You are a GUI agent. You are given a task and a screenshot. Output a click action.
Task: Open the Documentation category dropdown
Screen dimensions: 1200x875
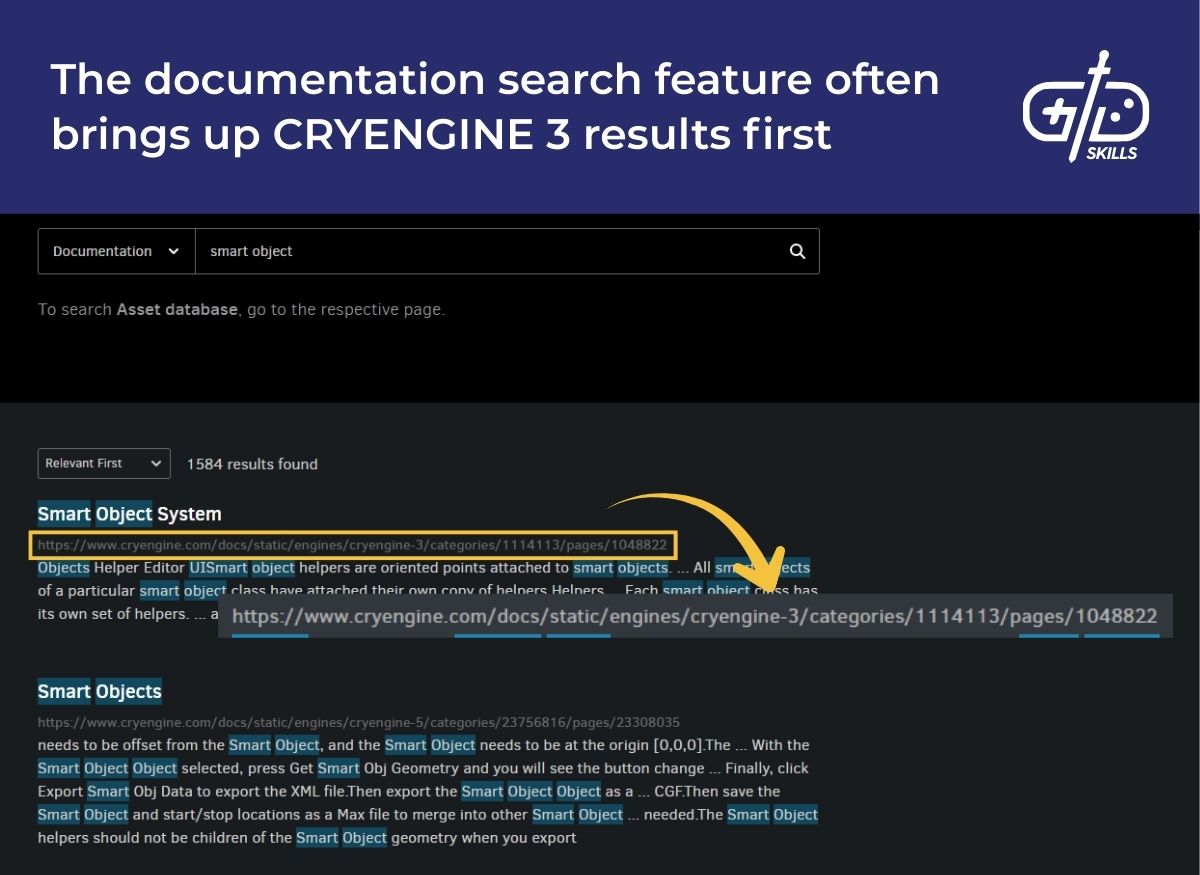pyautogui.click(x=115, y=251)
